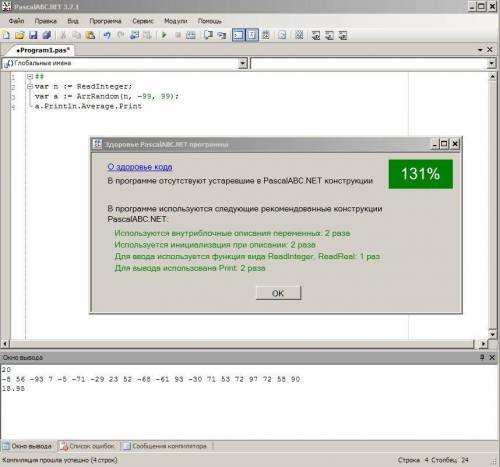This screenshot has height=467, width=500.
Task: Collapse the fold marker beside var n
Action: point(30,86)
